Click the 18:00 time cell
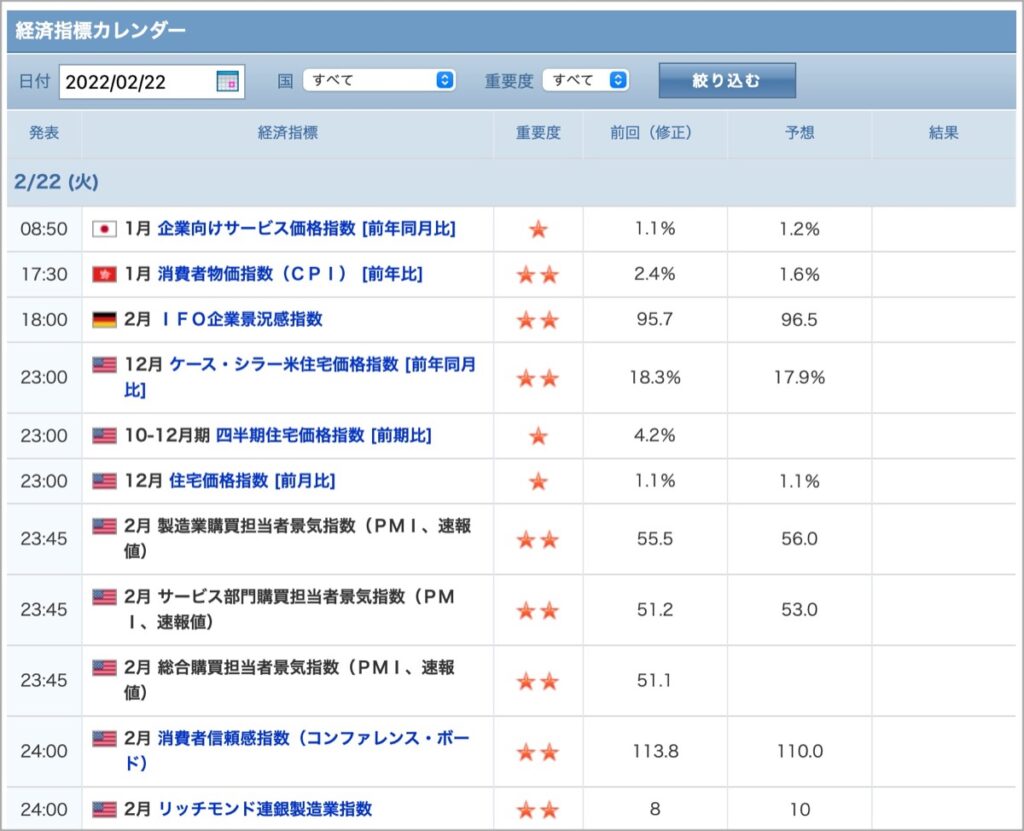Screen dimensions: 1024x831 (x=44, y=319)
